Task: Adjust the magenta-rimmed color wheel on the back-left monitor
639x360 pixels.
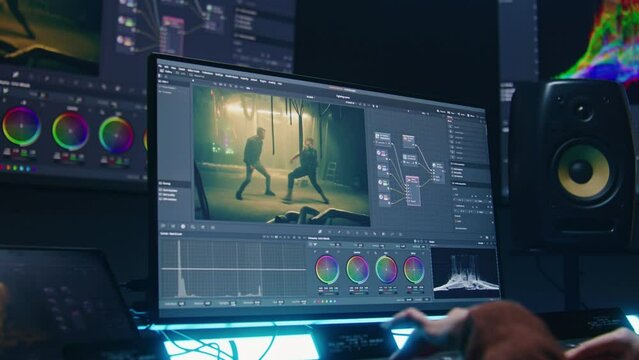Action: click(21, 126)
